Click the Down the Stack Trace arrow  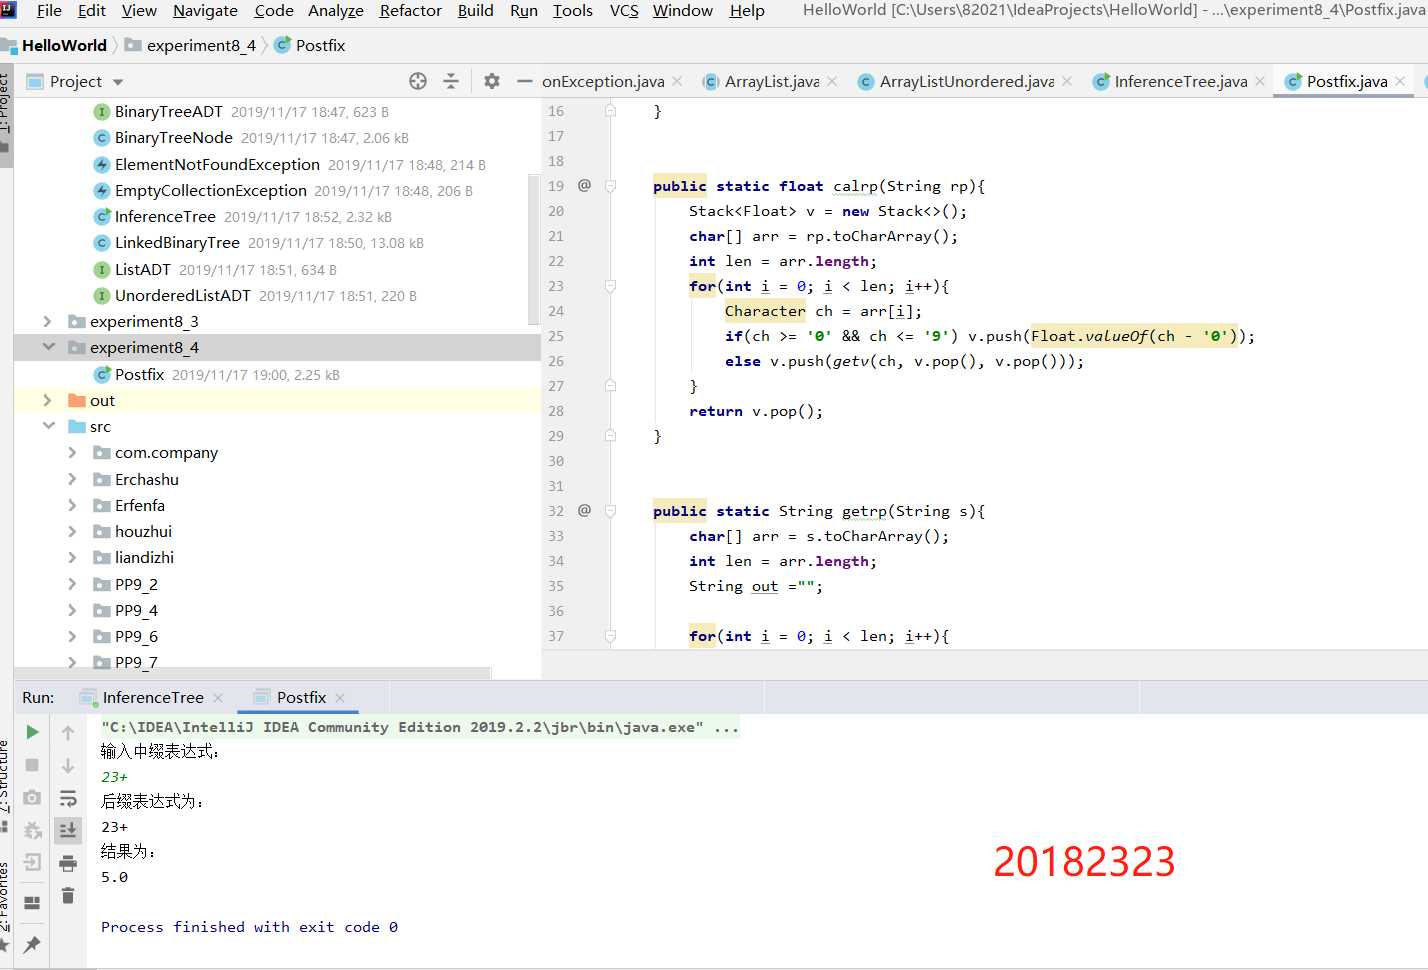pos(68,765)
